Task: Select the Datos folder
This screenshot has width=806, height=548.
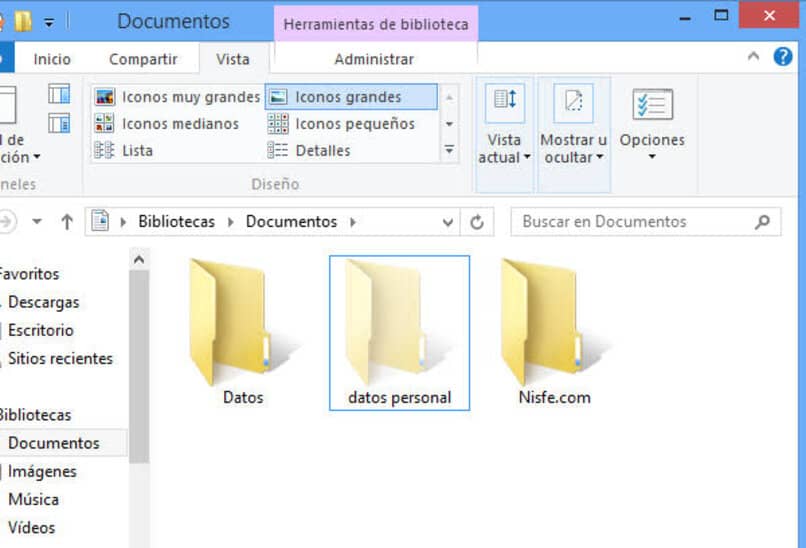Action: click(243, 333)
